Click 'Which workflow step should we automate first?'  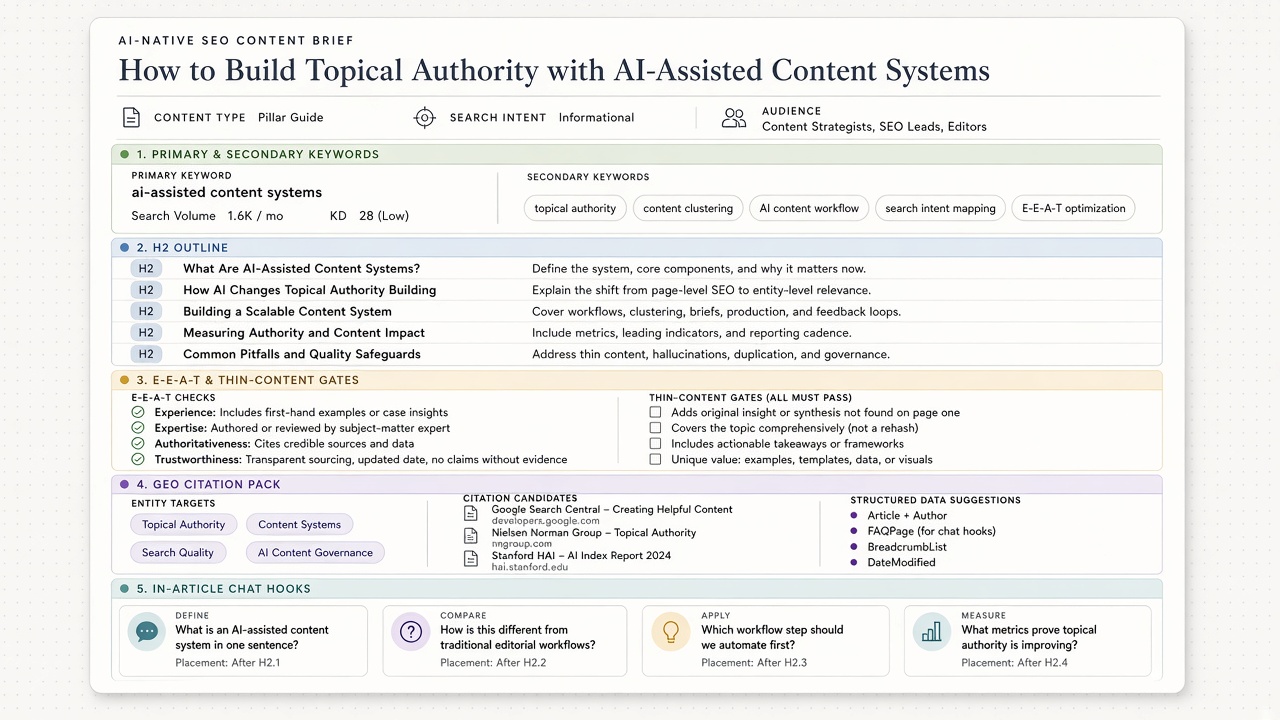(772, 637)
